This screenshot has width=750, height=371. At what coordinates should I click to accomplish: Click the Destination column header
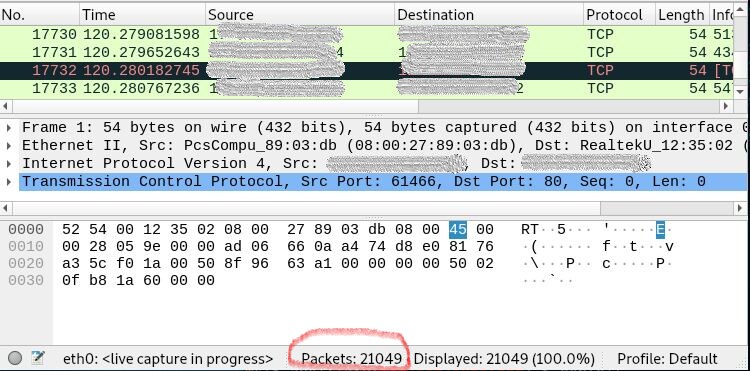coord(489,15)
